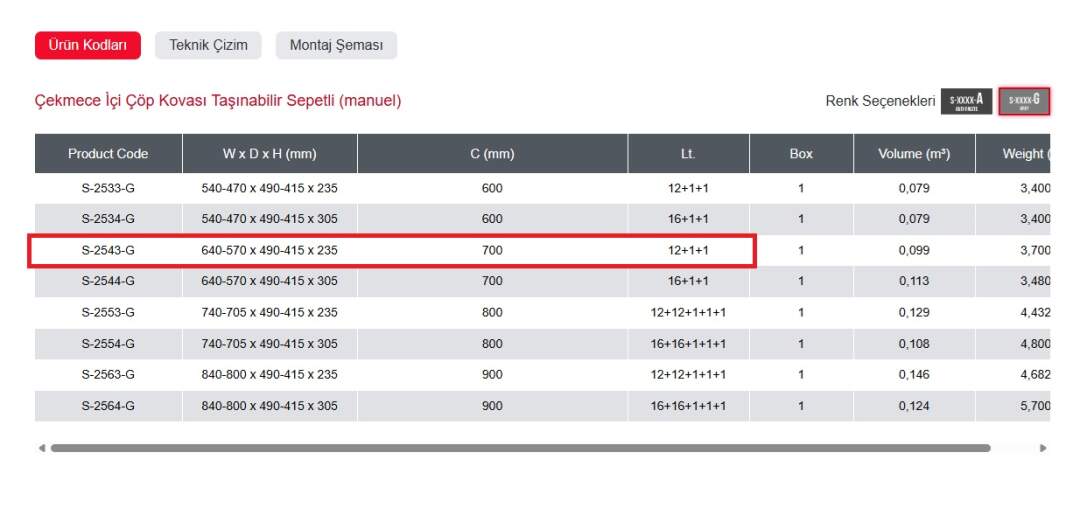Screen dimensions: 1080x515
Task: Open the Ürün Kodları tab
Action: click(x=88, y=45)
